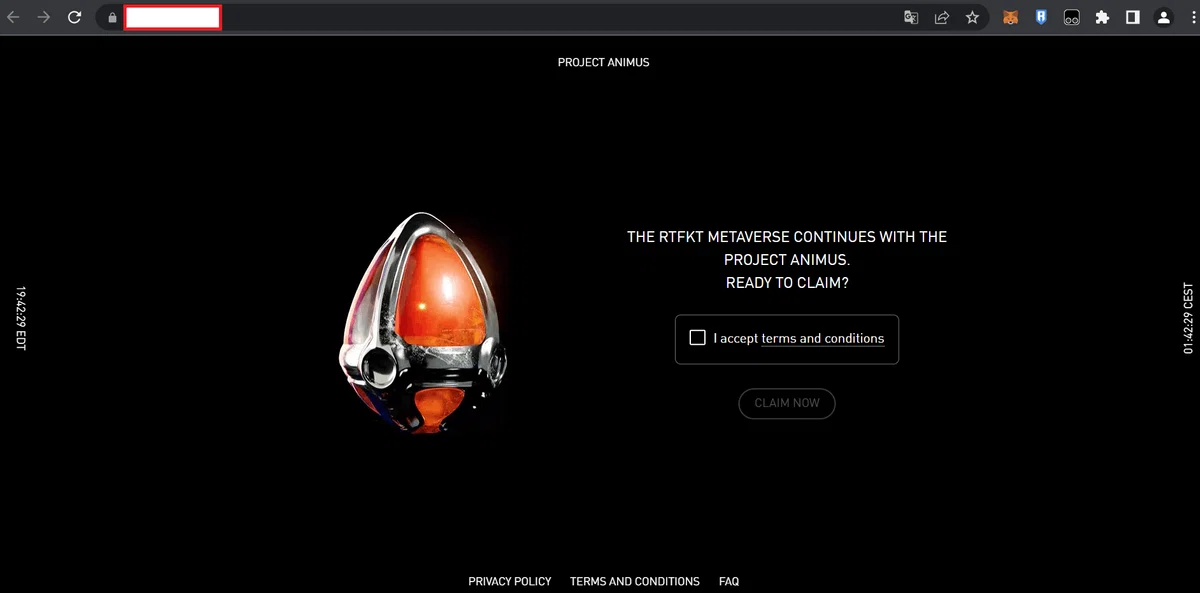Share this page with the share icon
Viewport: 1200px width, 593px height.
(941, 17)
